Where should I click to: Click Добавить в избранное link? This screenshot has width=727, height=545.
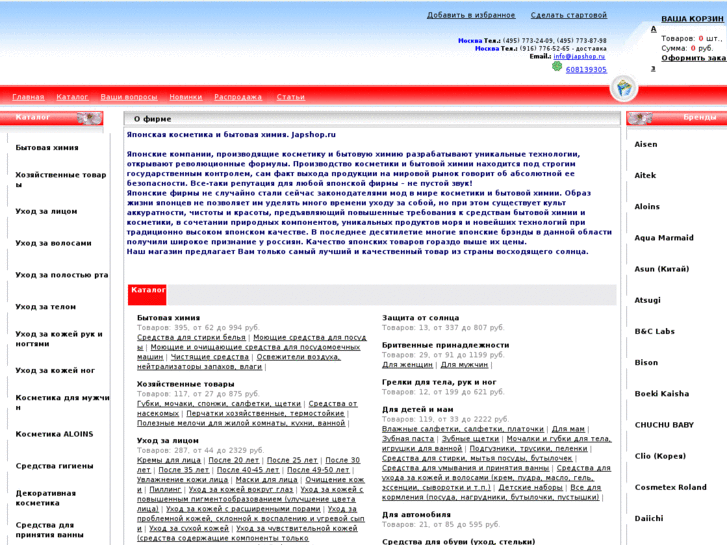(471, 15)
